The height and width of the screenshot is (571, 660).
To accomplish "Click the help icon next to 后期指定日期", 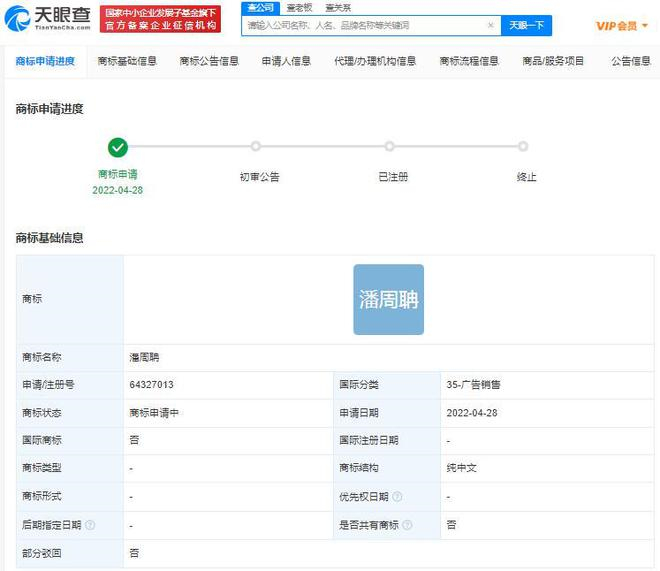I will 90,525.
